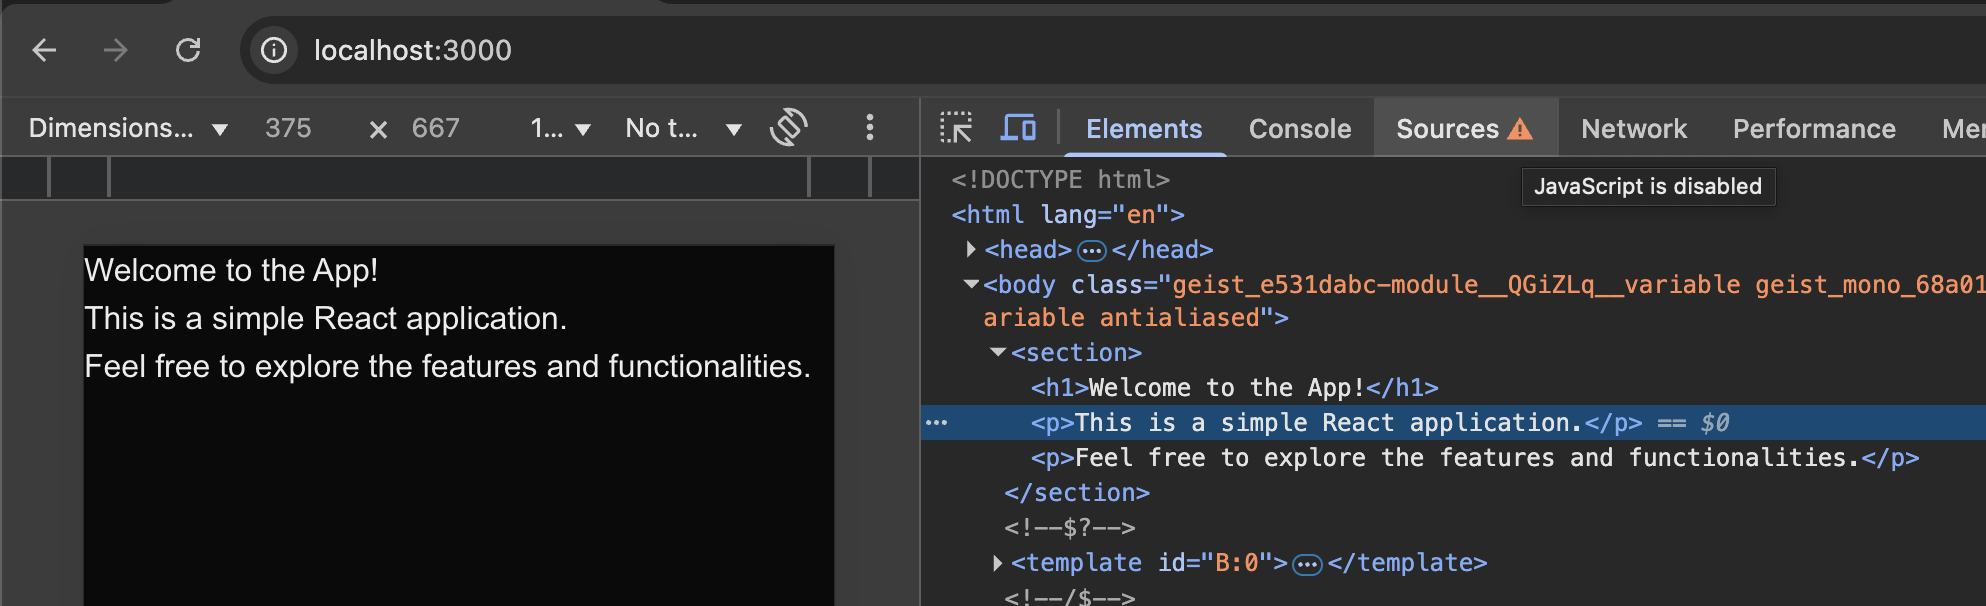Screen dimensions: 1986x606
Task: Select the h1 Welcome to the App node
Action: 1235,387
